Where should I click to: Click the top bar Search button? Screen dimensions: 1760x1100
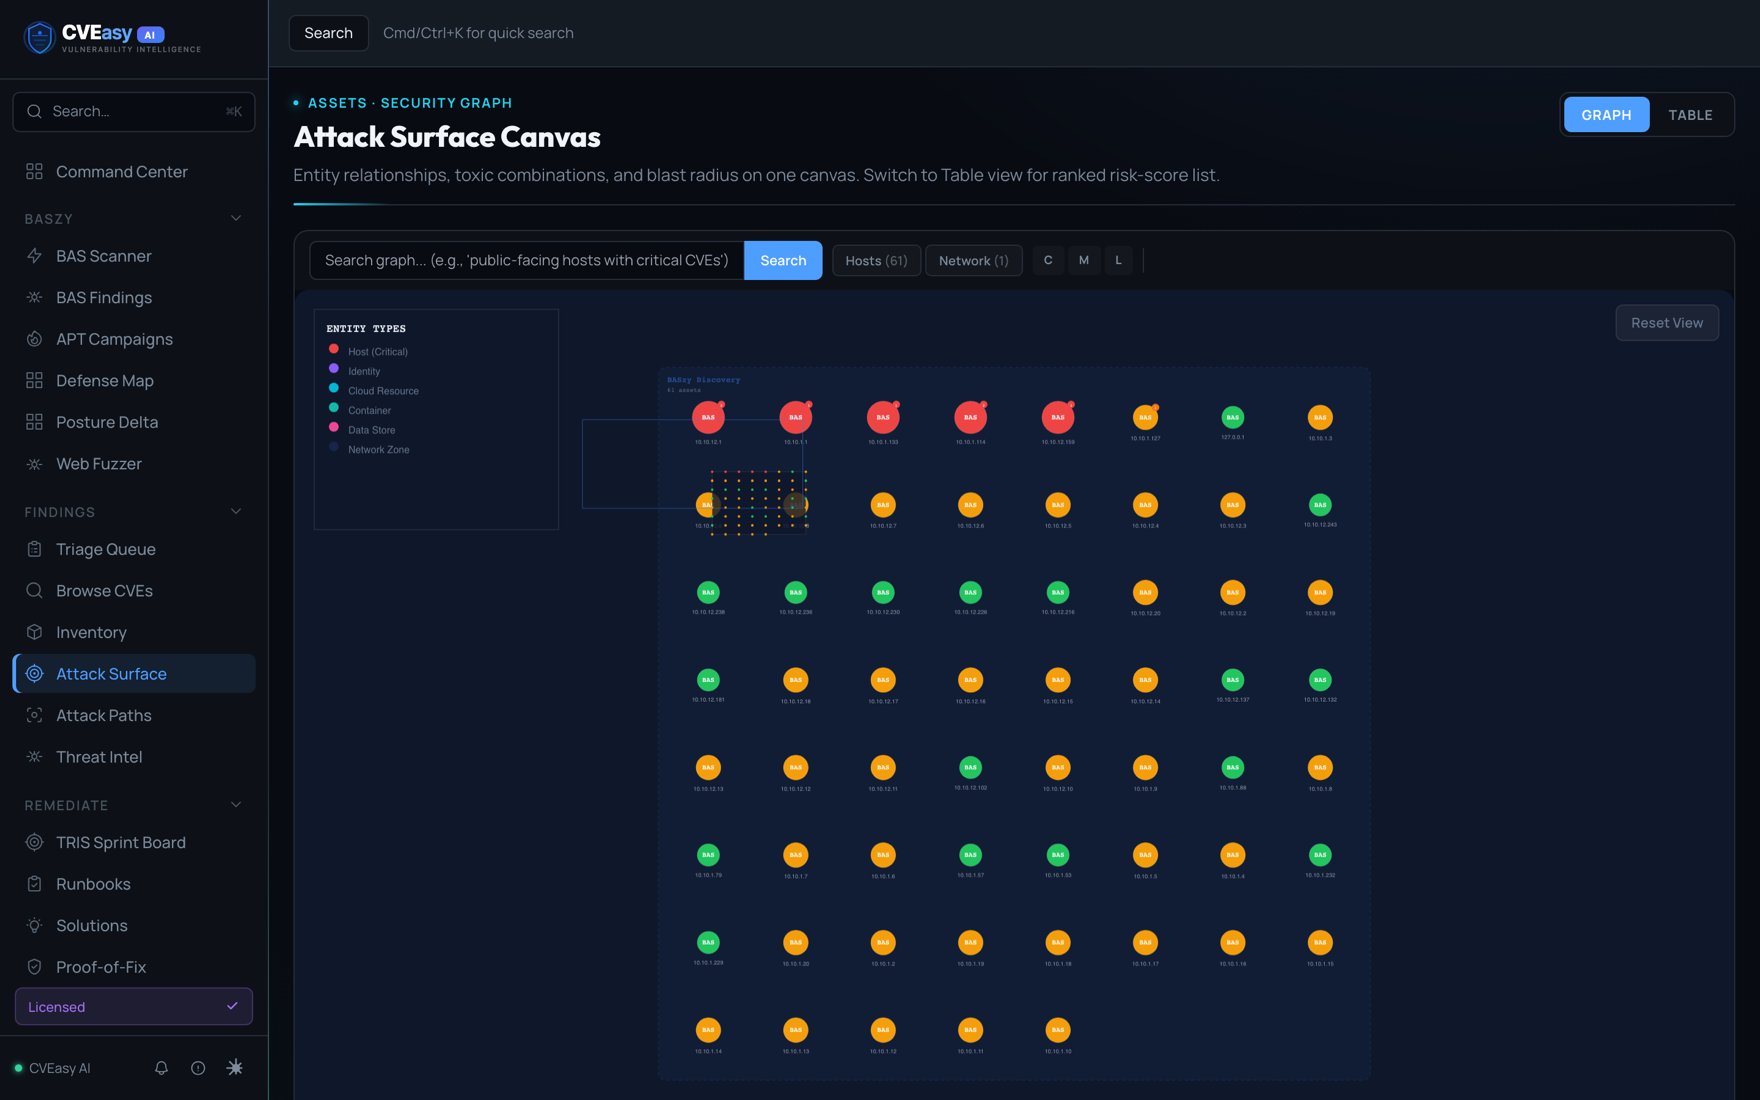(x=328, y=33)
